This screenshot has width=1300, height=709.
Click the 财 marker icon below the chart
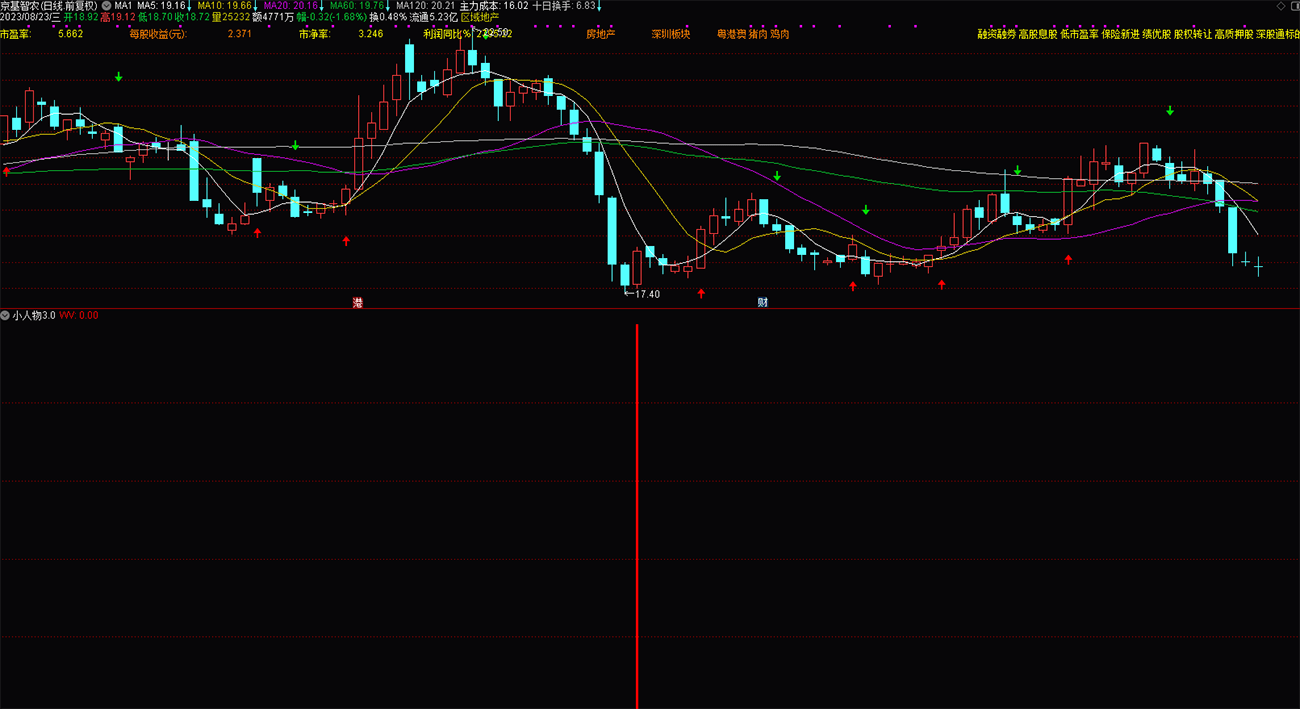[763, 302]
